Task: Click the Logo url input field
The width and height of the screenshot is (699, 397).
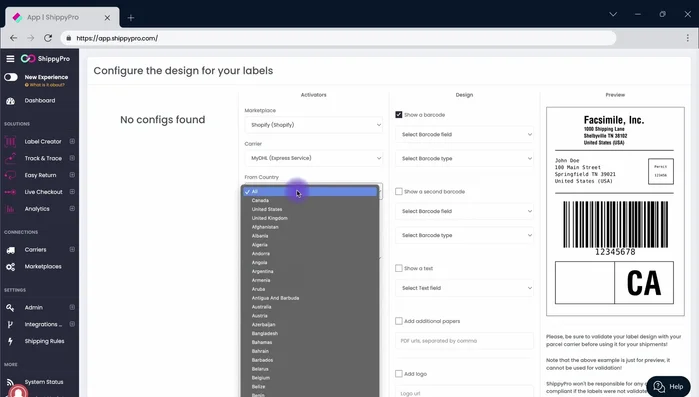Action: pos(464,391)
